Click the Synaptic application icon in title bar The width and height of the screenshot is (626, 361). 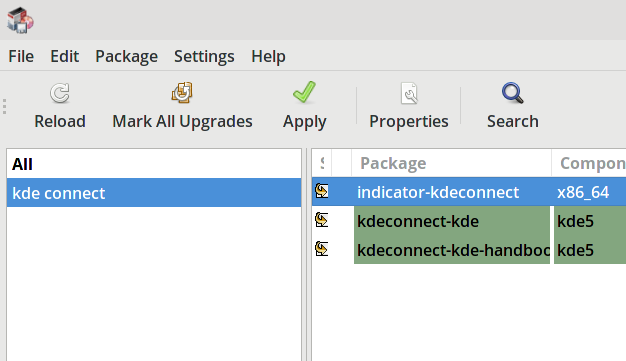pos(20,20)
